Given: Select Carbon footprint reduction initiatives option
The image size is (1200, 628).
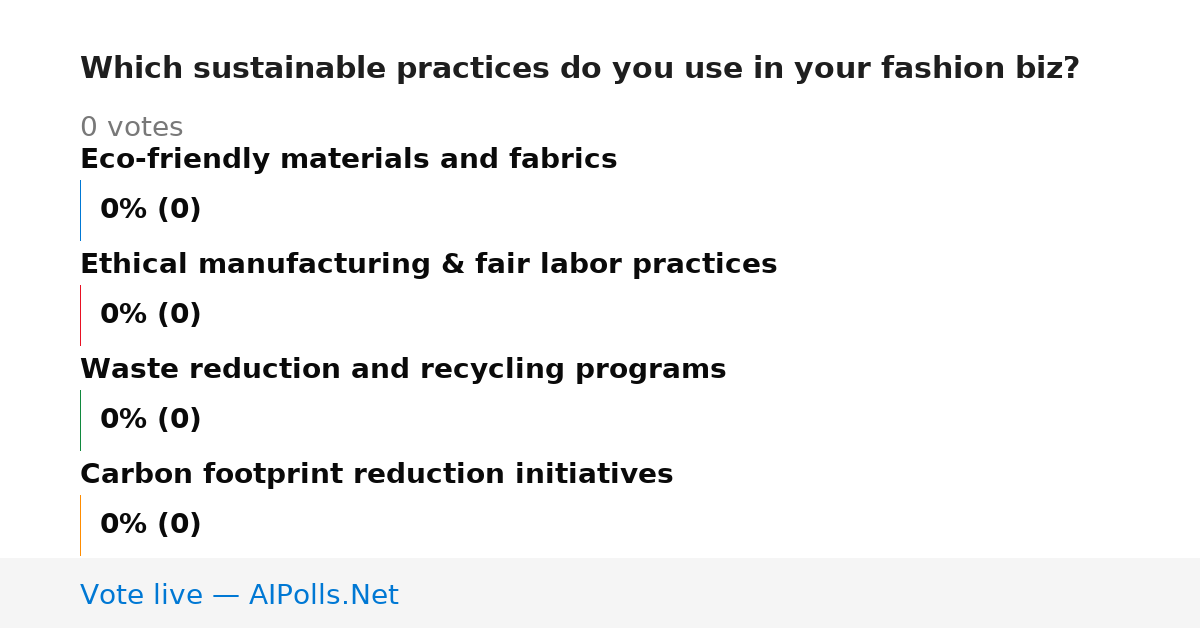Looking at the screenshot, I should click(377, 475).
